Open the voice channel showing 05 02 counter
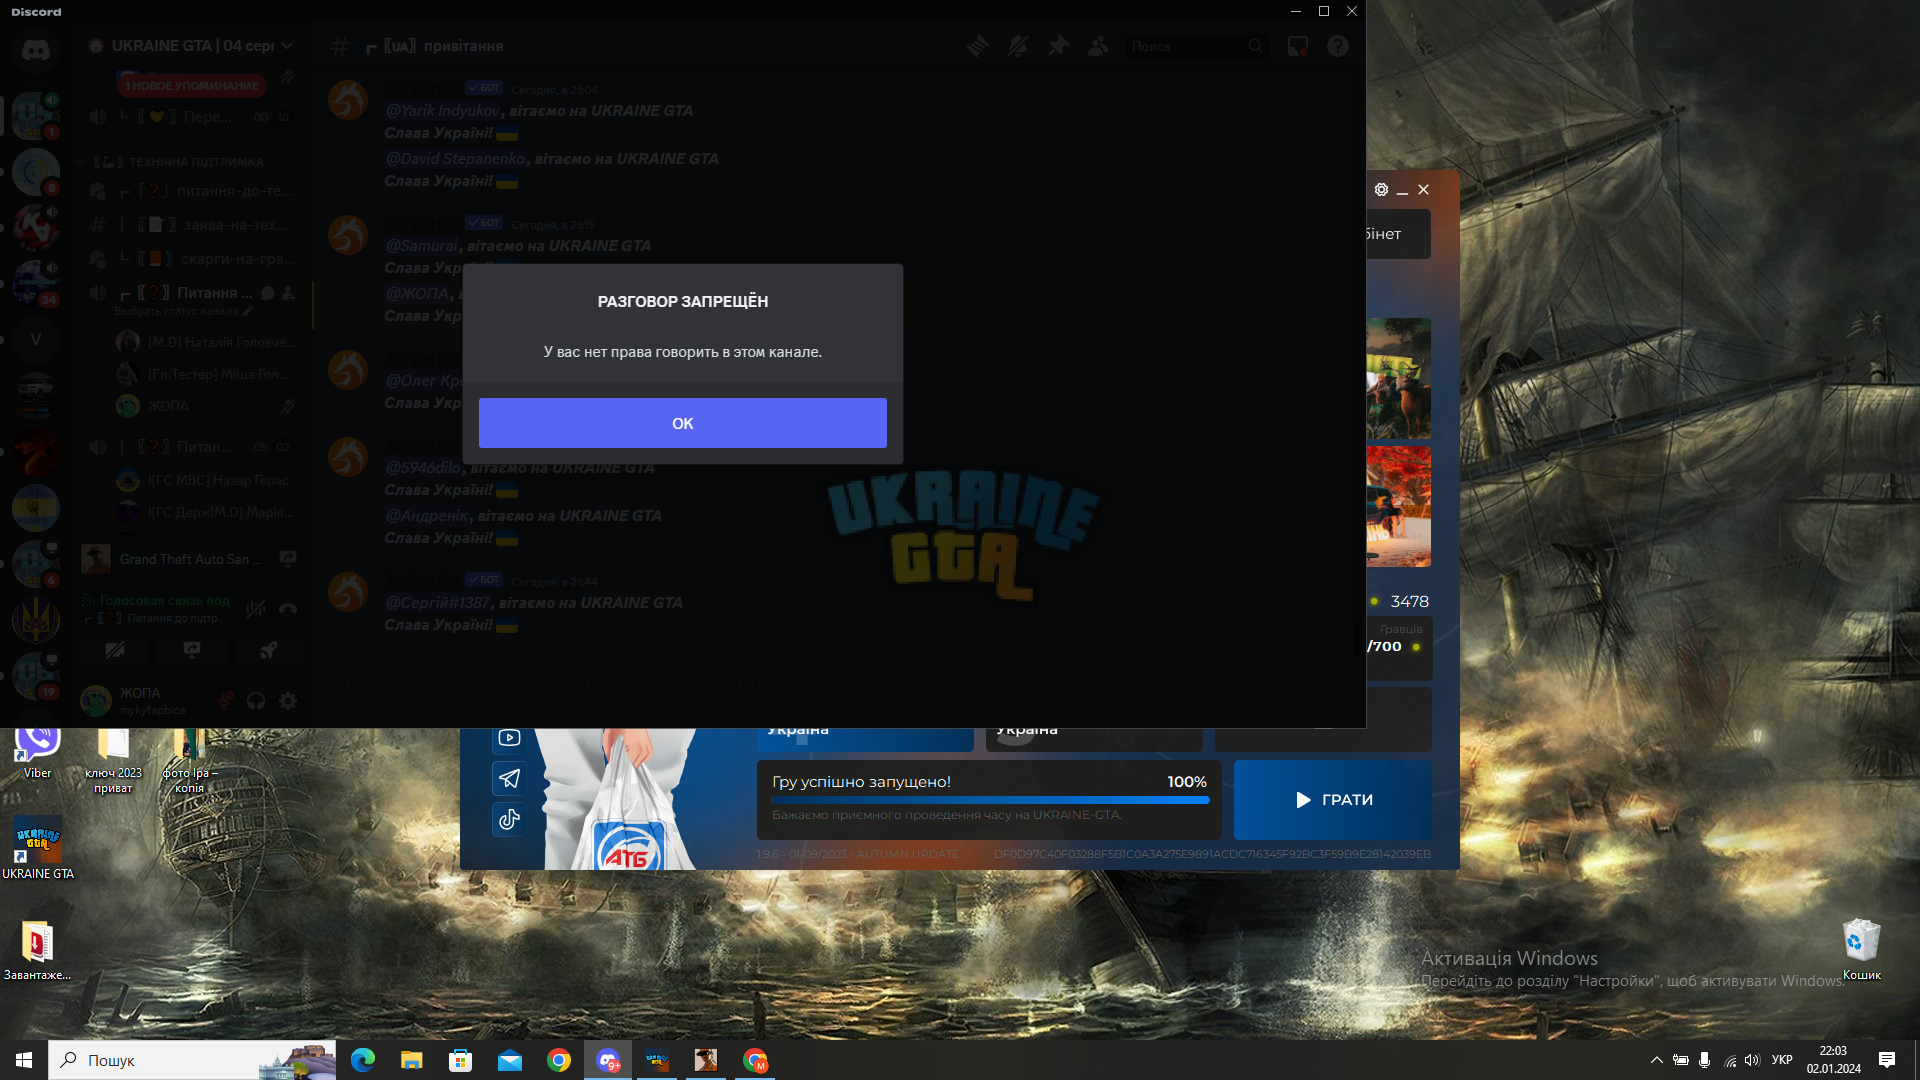 click(192, 447)
